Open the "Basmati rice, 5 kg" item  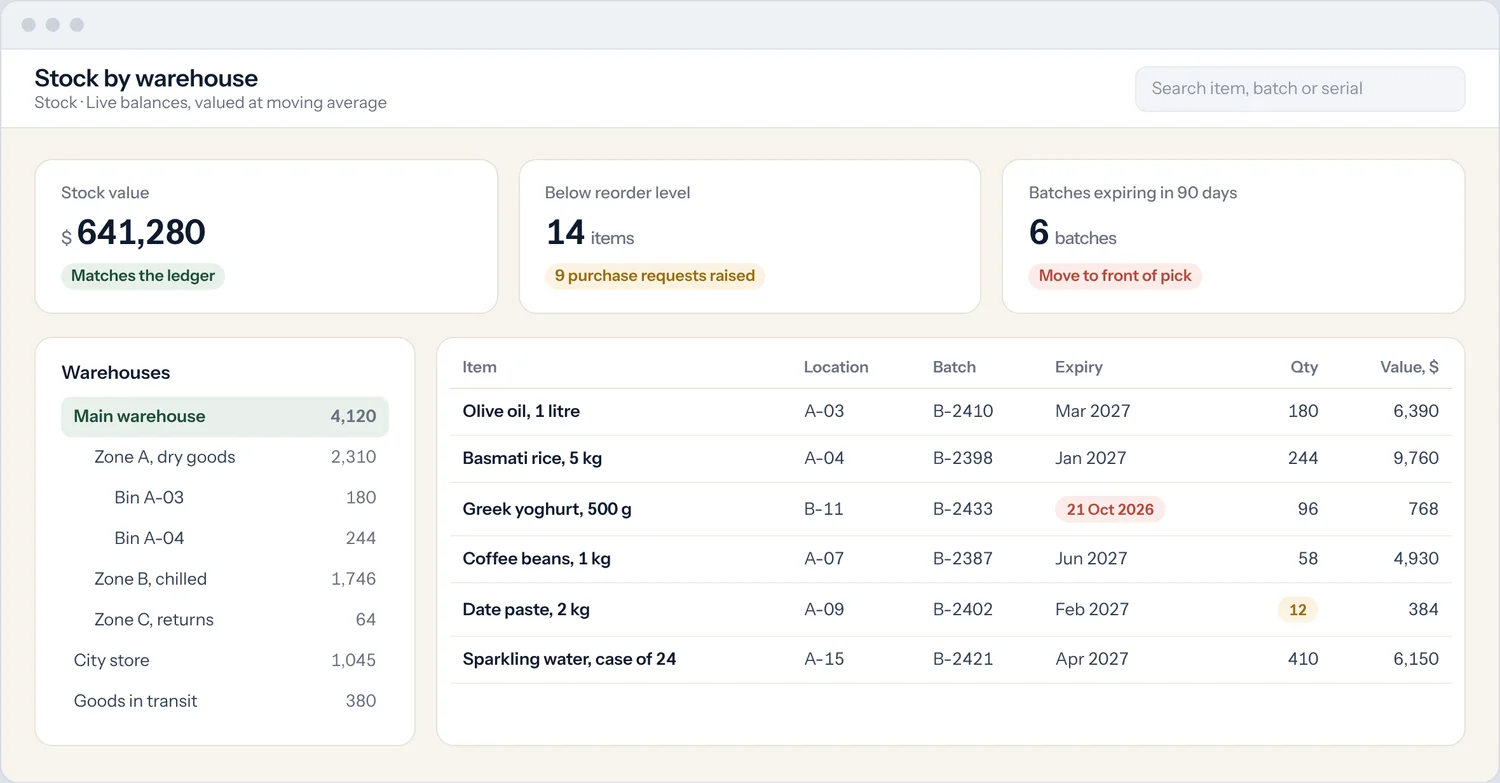pos(532,458)
